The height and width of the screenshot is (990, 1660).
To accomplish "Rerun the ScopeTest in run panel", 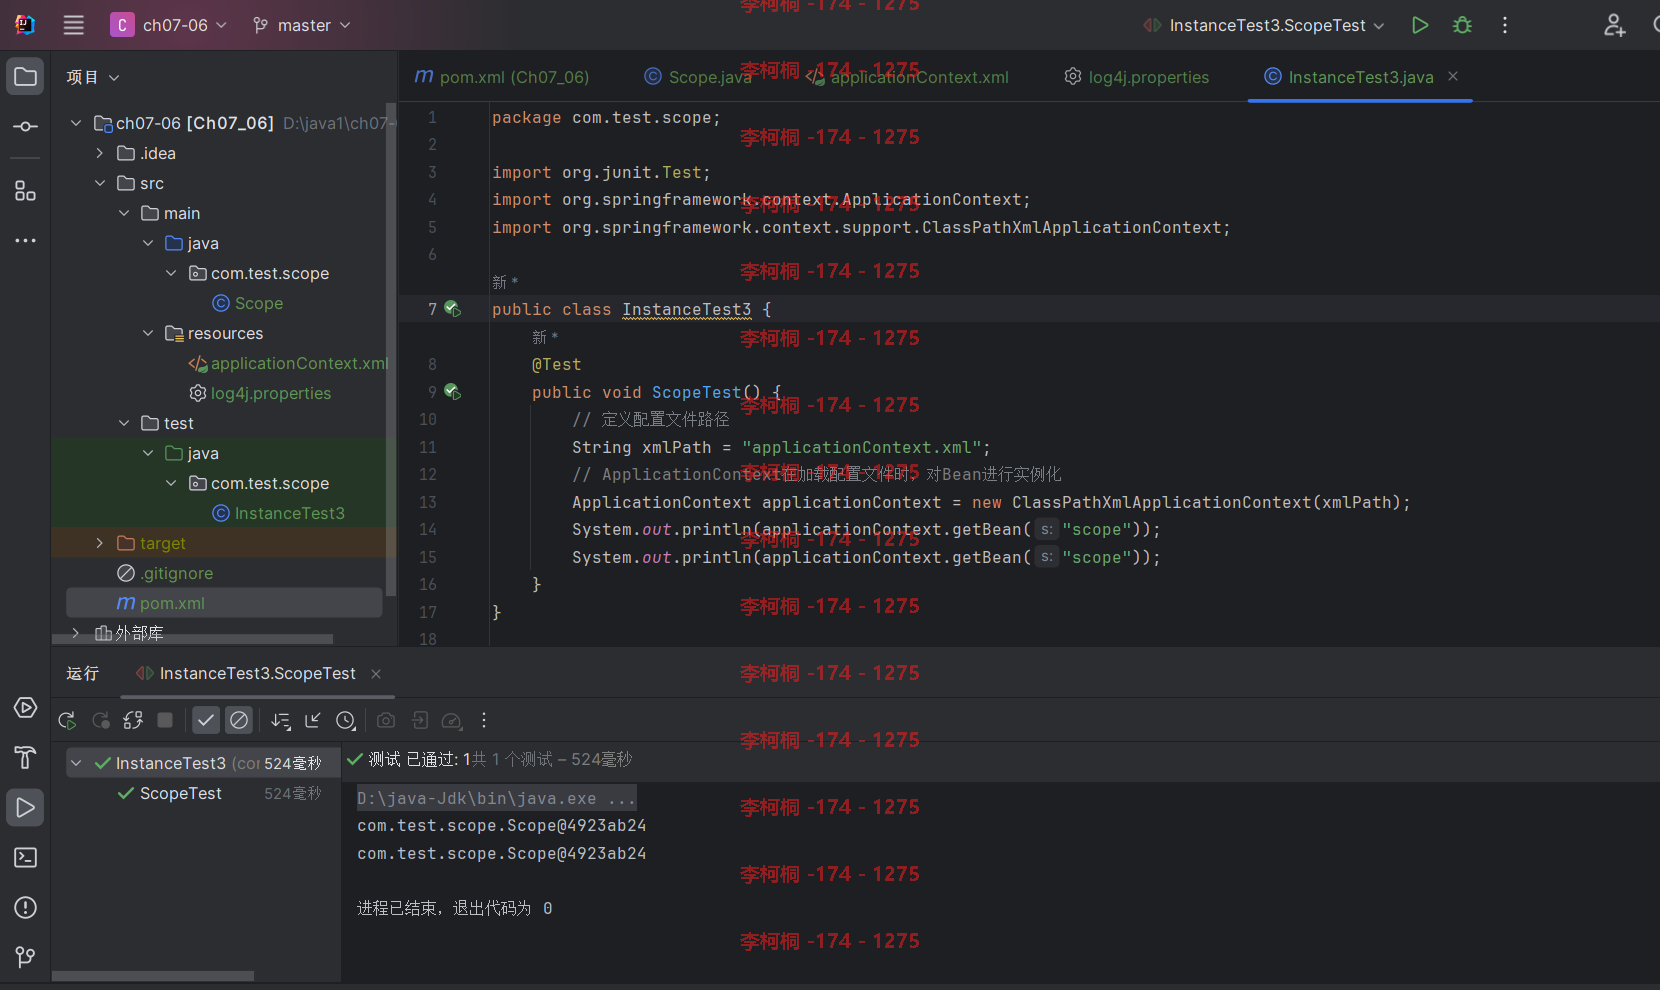I will tap(67, 720).
